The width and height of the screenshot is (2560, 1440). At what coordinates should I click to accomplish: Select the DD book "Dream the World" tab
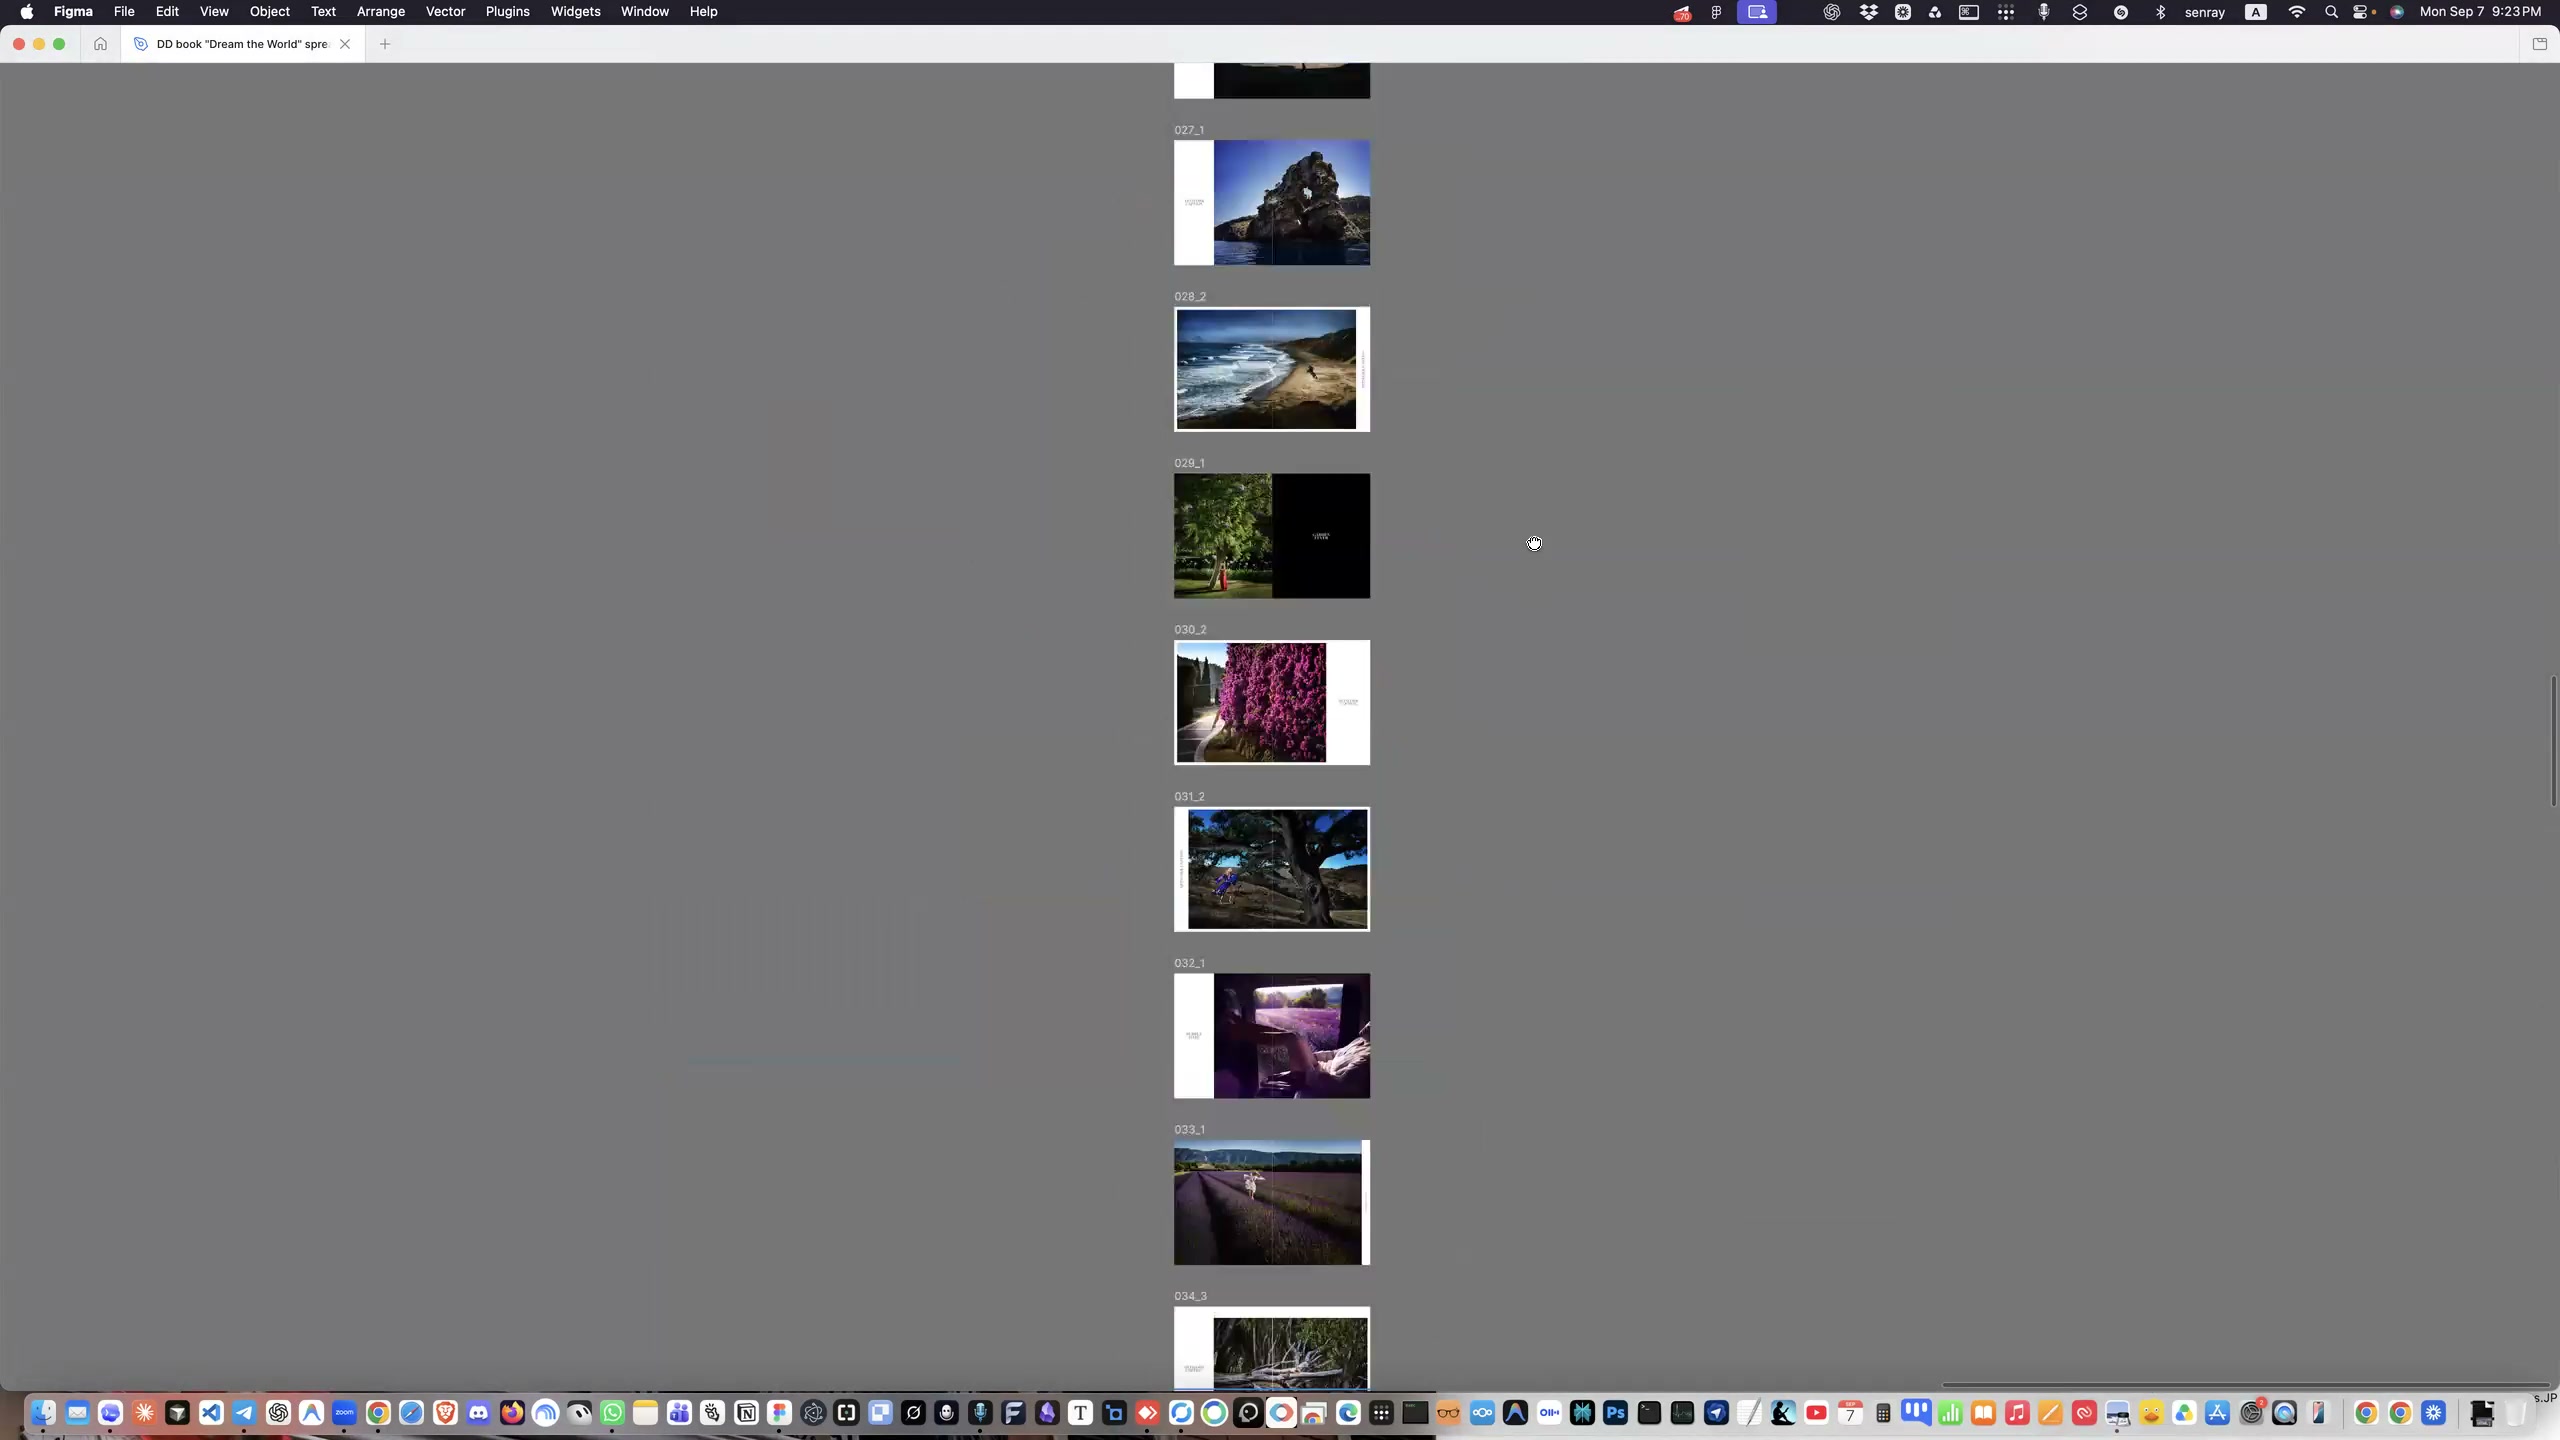242,44
